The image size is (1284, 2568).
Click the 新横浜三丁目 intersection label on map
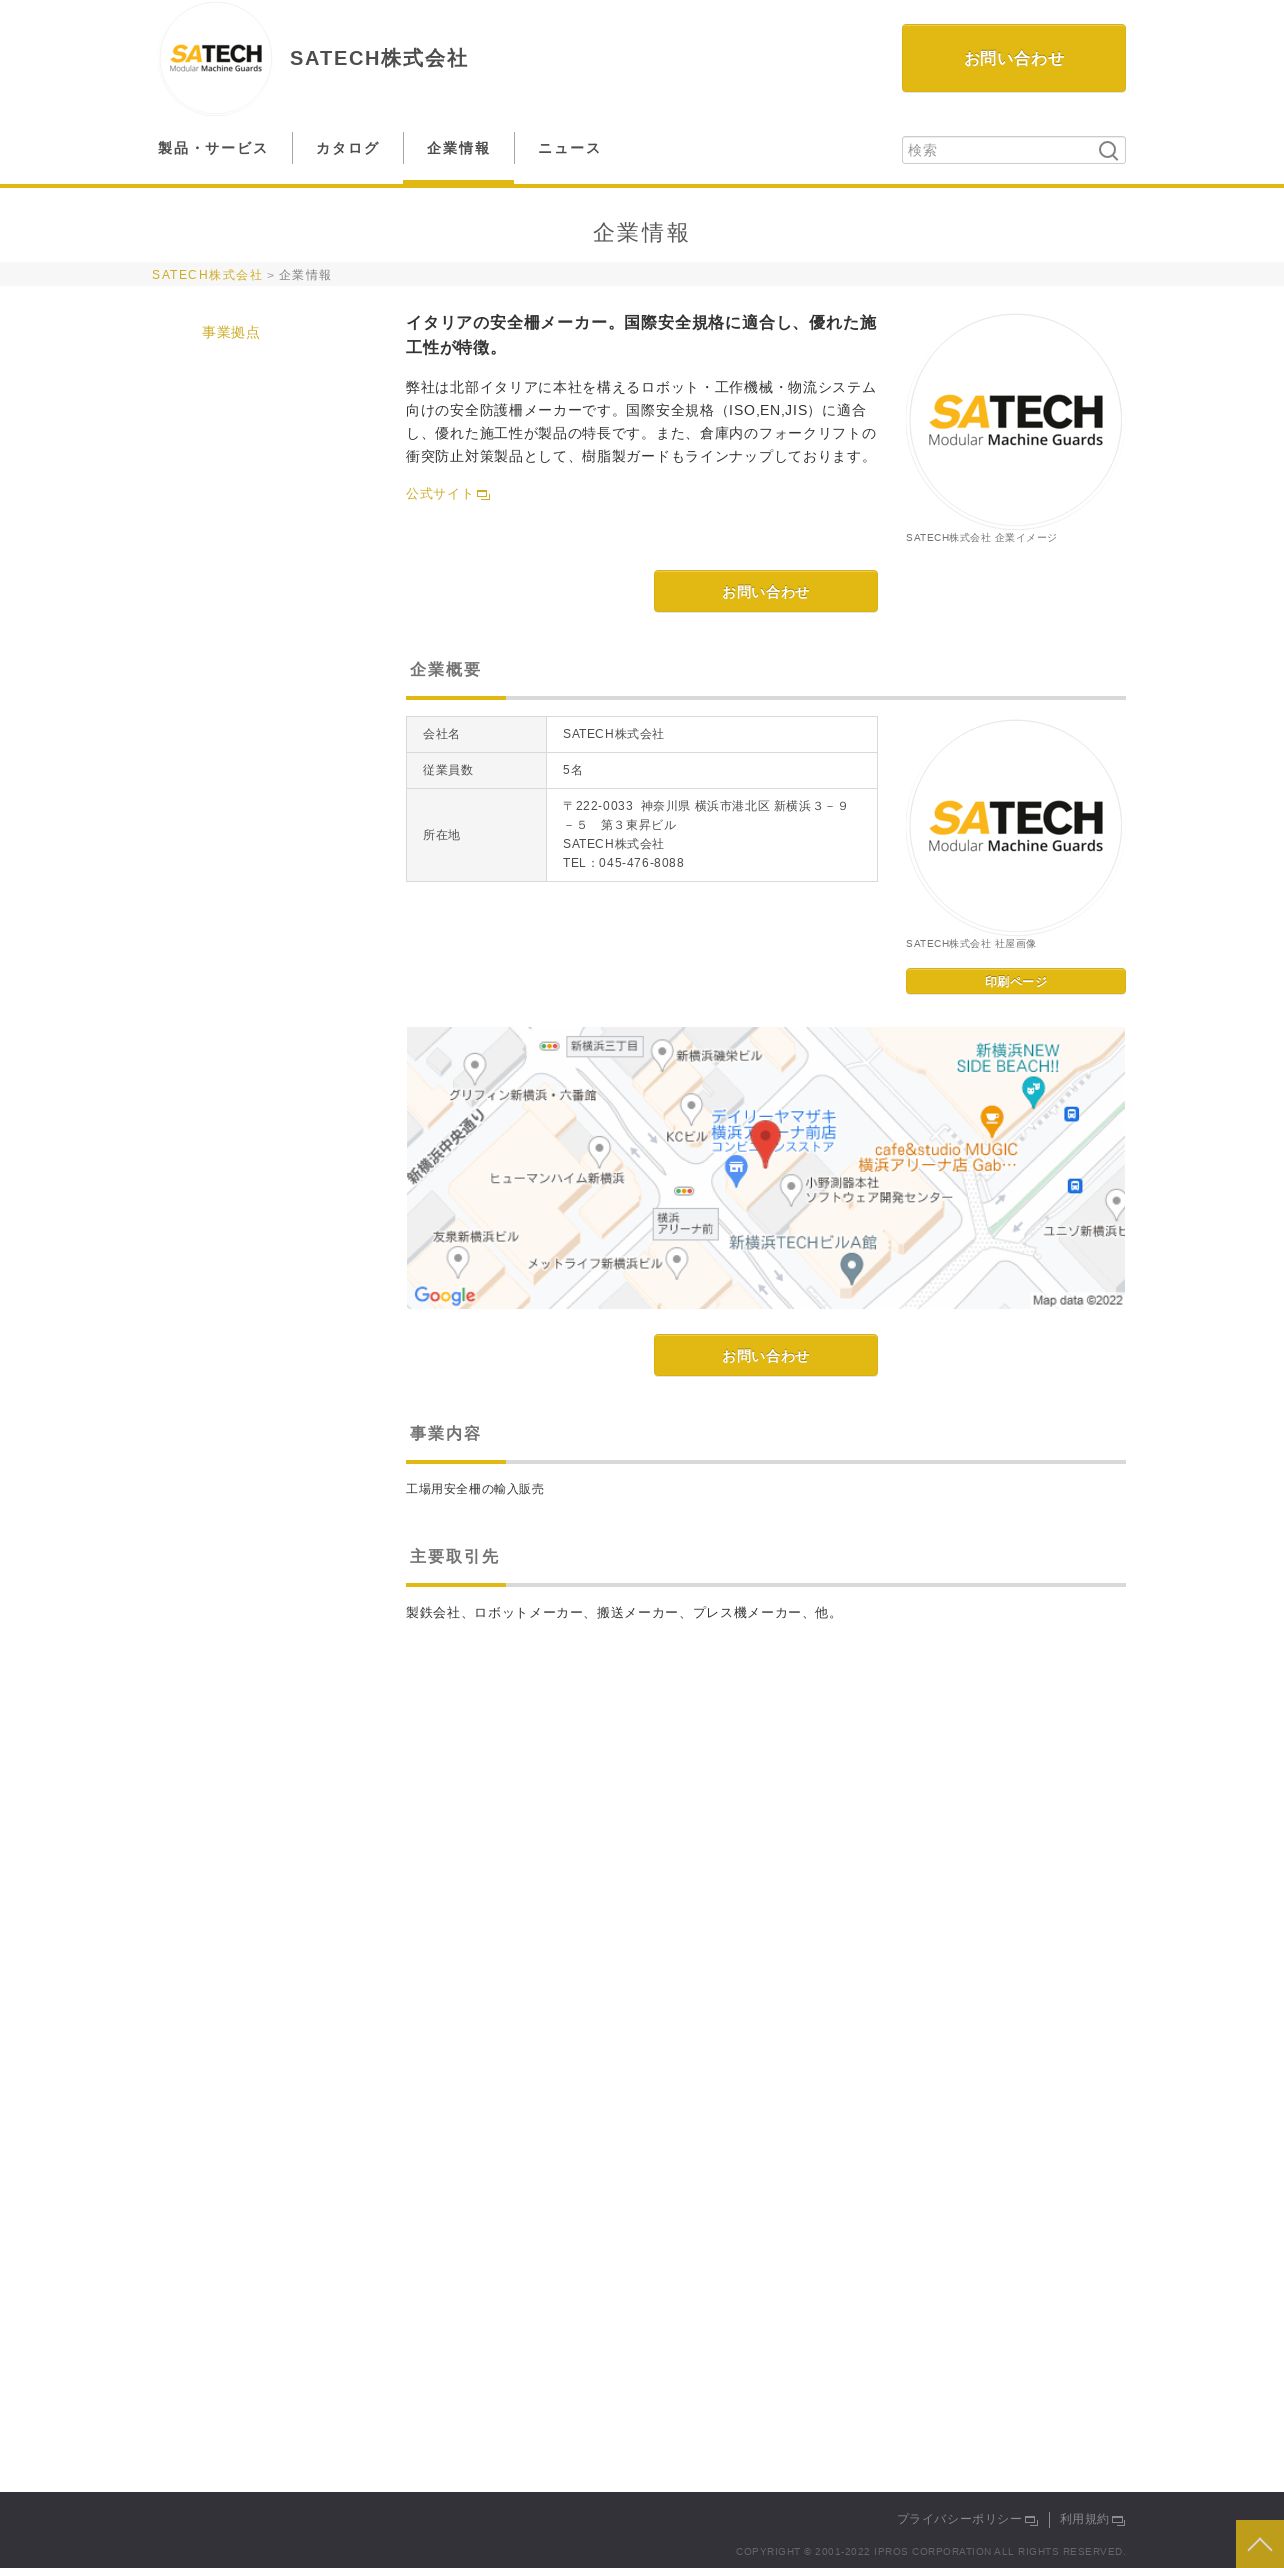pyautogui.click(x=604, y=1046)
